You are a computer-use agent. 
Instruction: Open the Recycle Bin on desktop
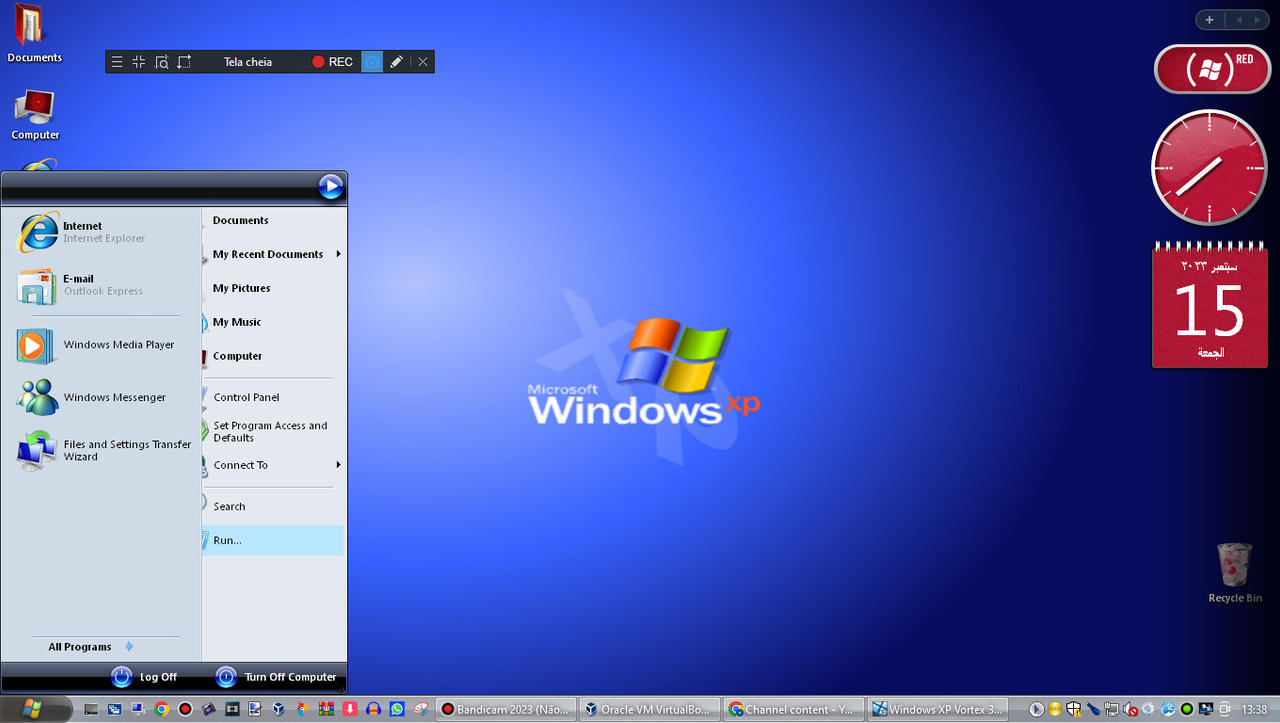pyautogui.click(x=1235, y=573)
